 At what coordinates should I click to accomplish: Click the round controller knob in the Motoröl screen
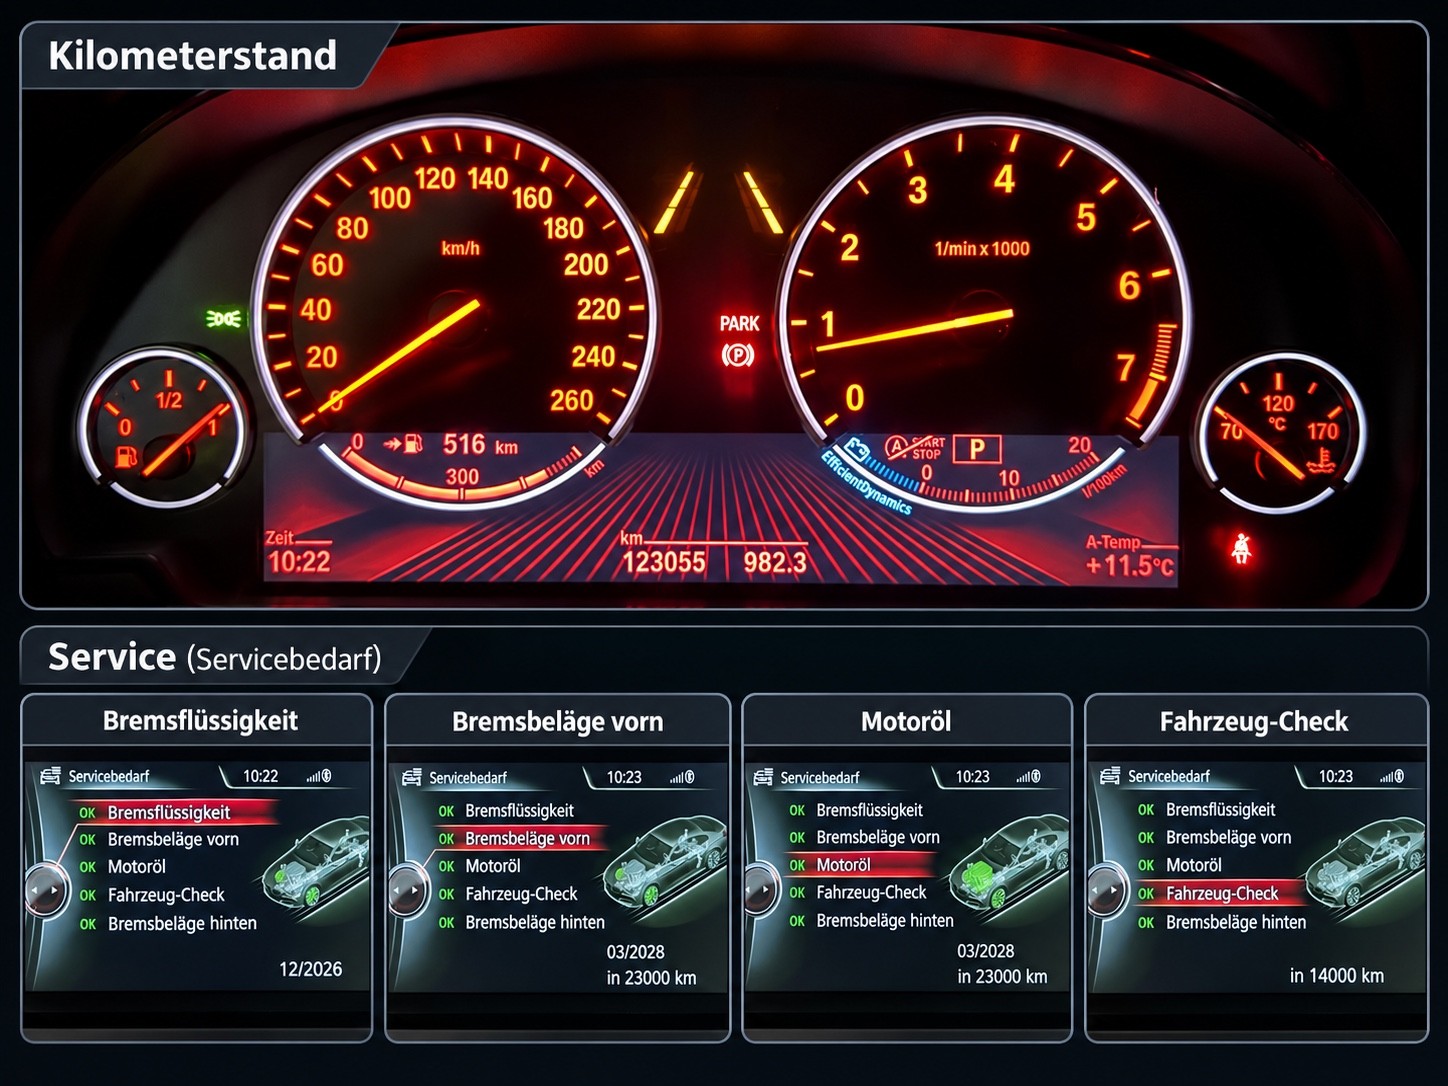[x=760, y=889]
